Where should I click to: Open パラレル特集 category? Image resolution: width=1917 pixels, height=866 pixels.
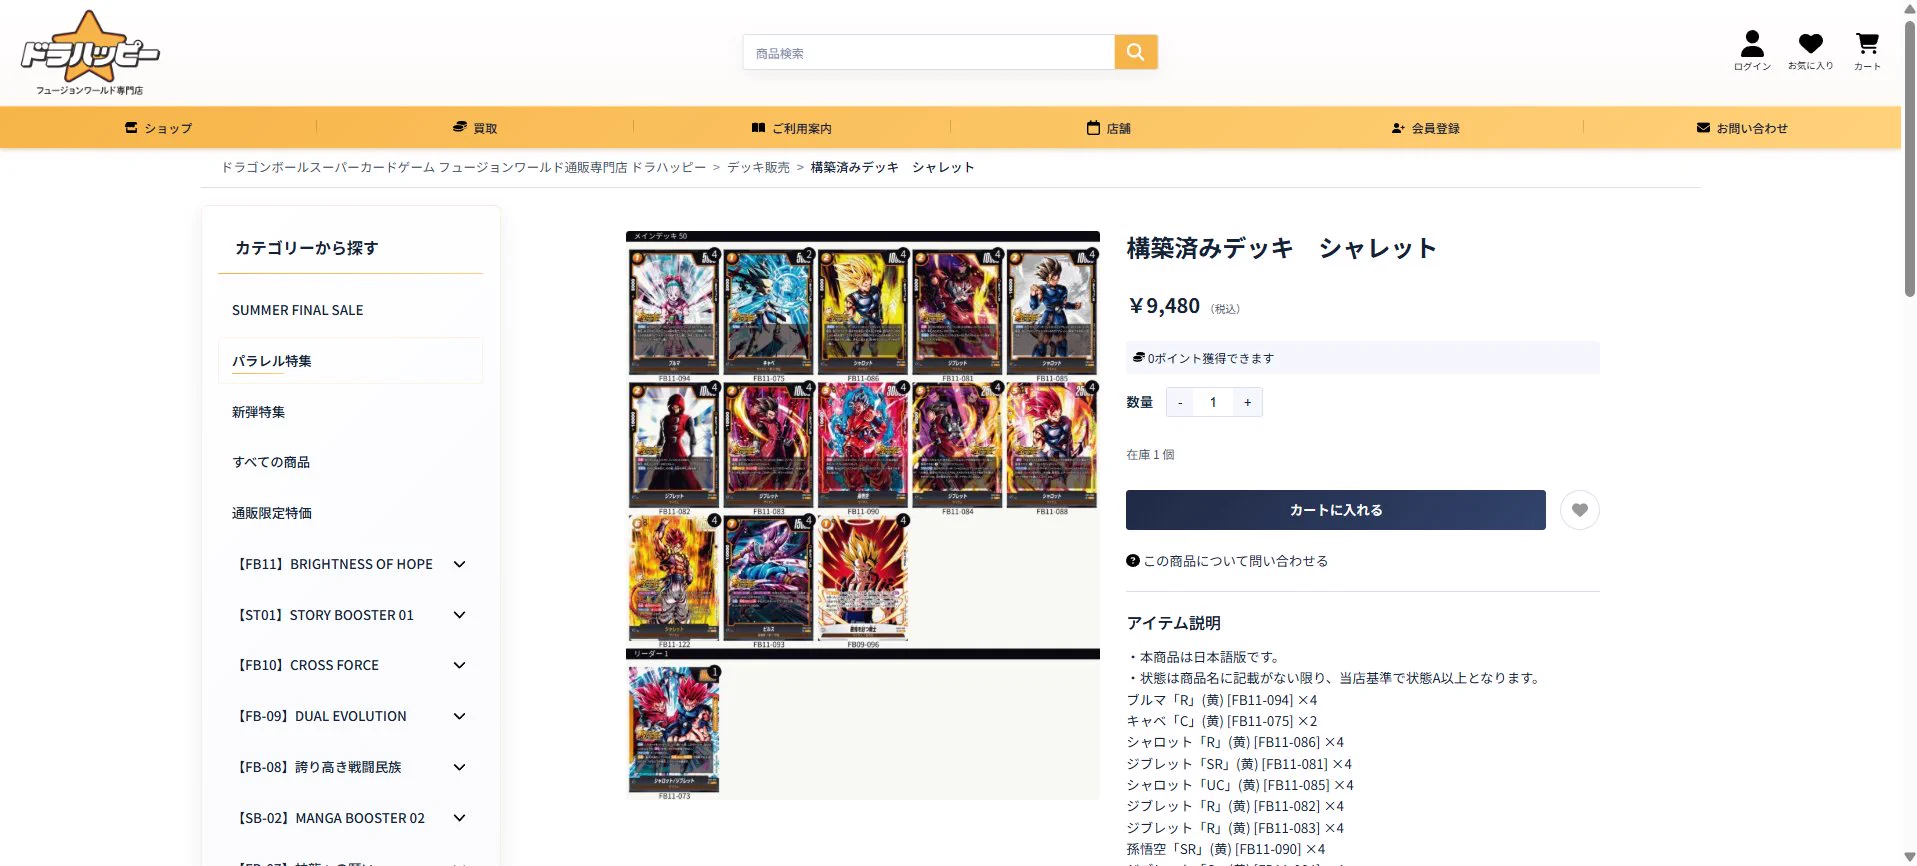(350, 361)
